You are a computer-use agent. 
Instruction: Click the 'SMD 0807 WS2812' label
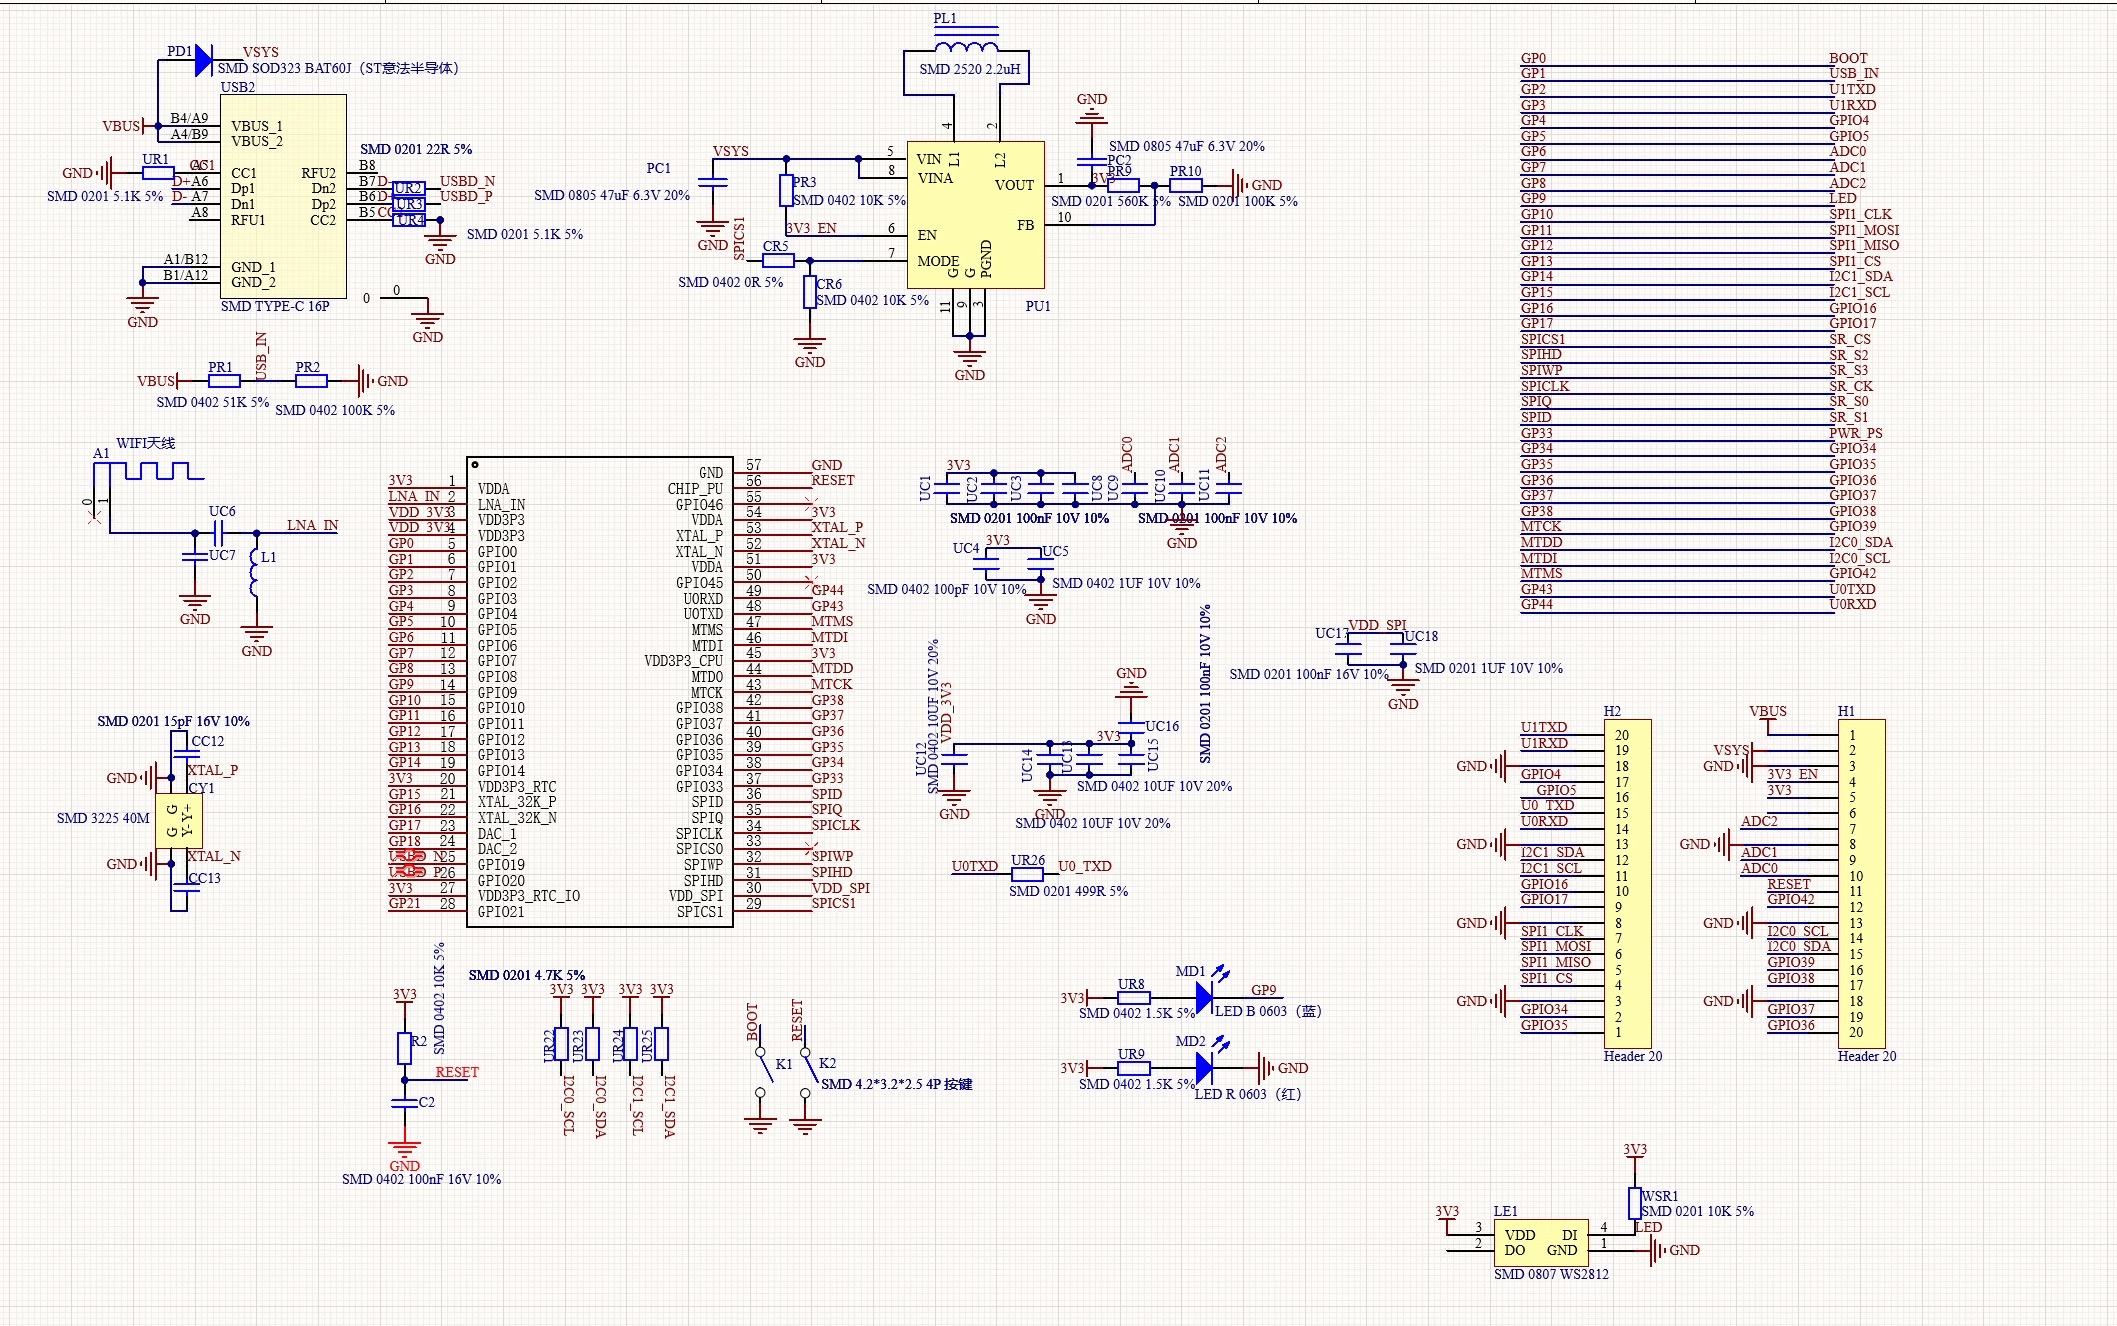1551,1274
